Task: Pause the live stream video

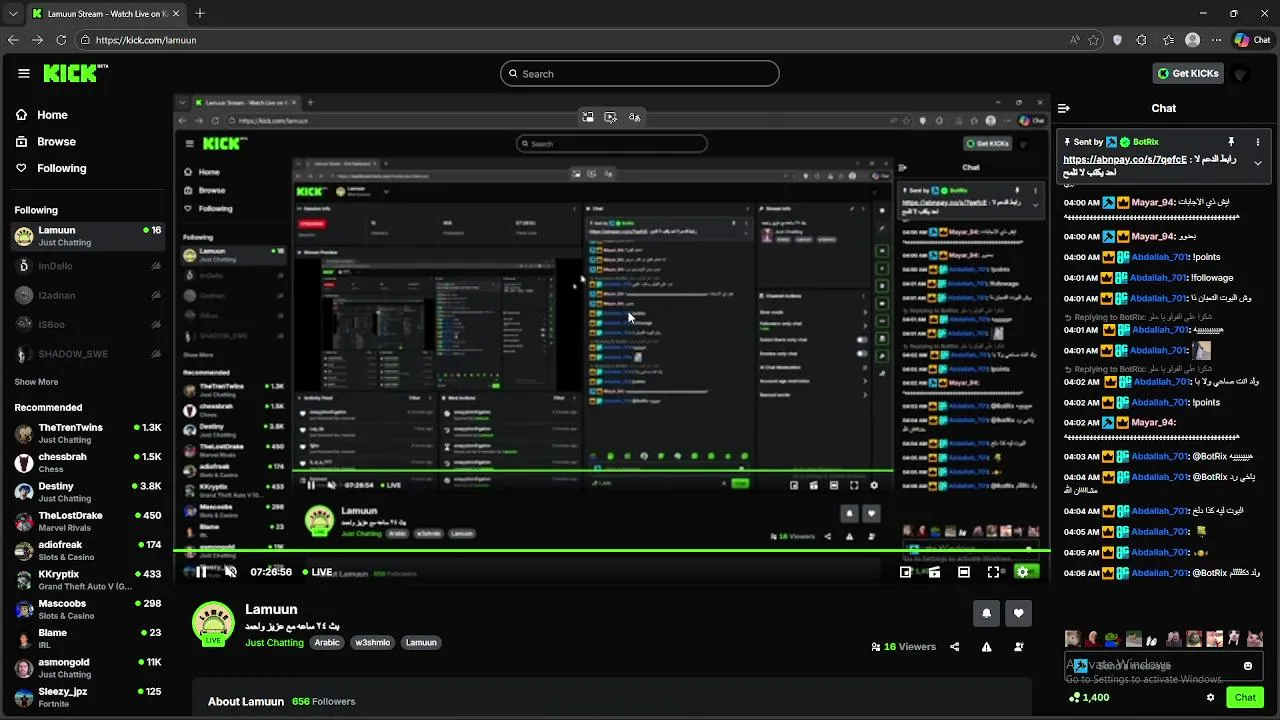Action: [x=201, y=572]
